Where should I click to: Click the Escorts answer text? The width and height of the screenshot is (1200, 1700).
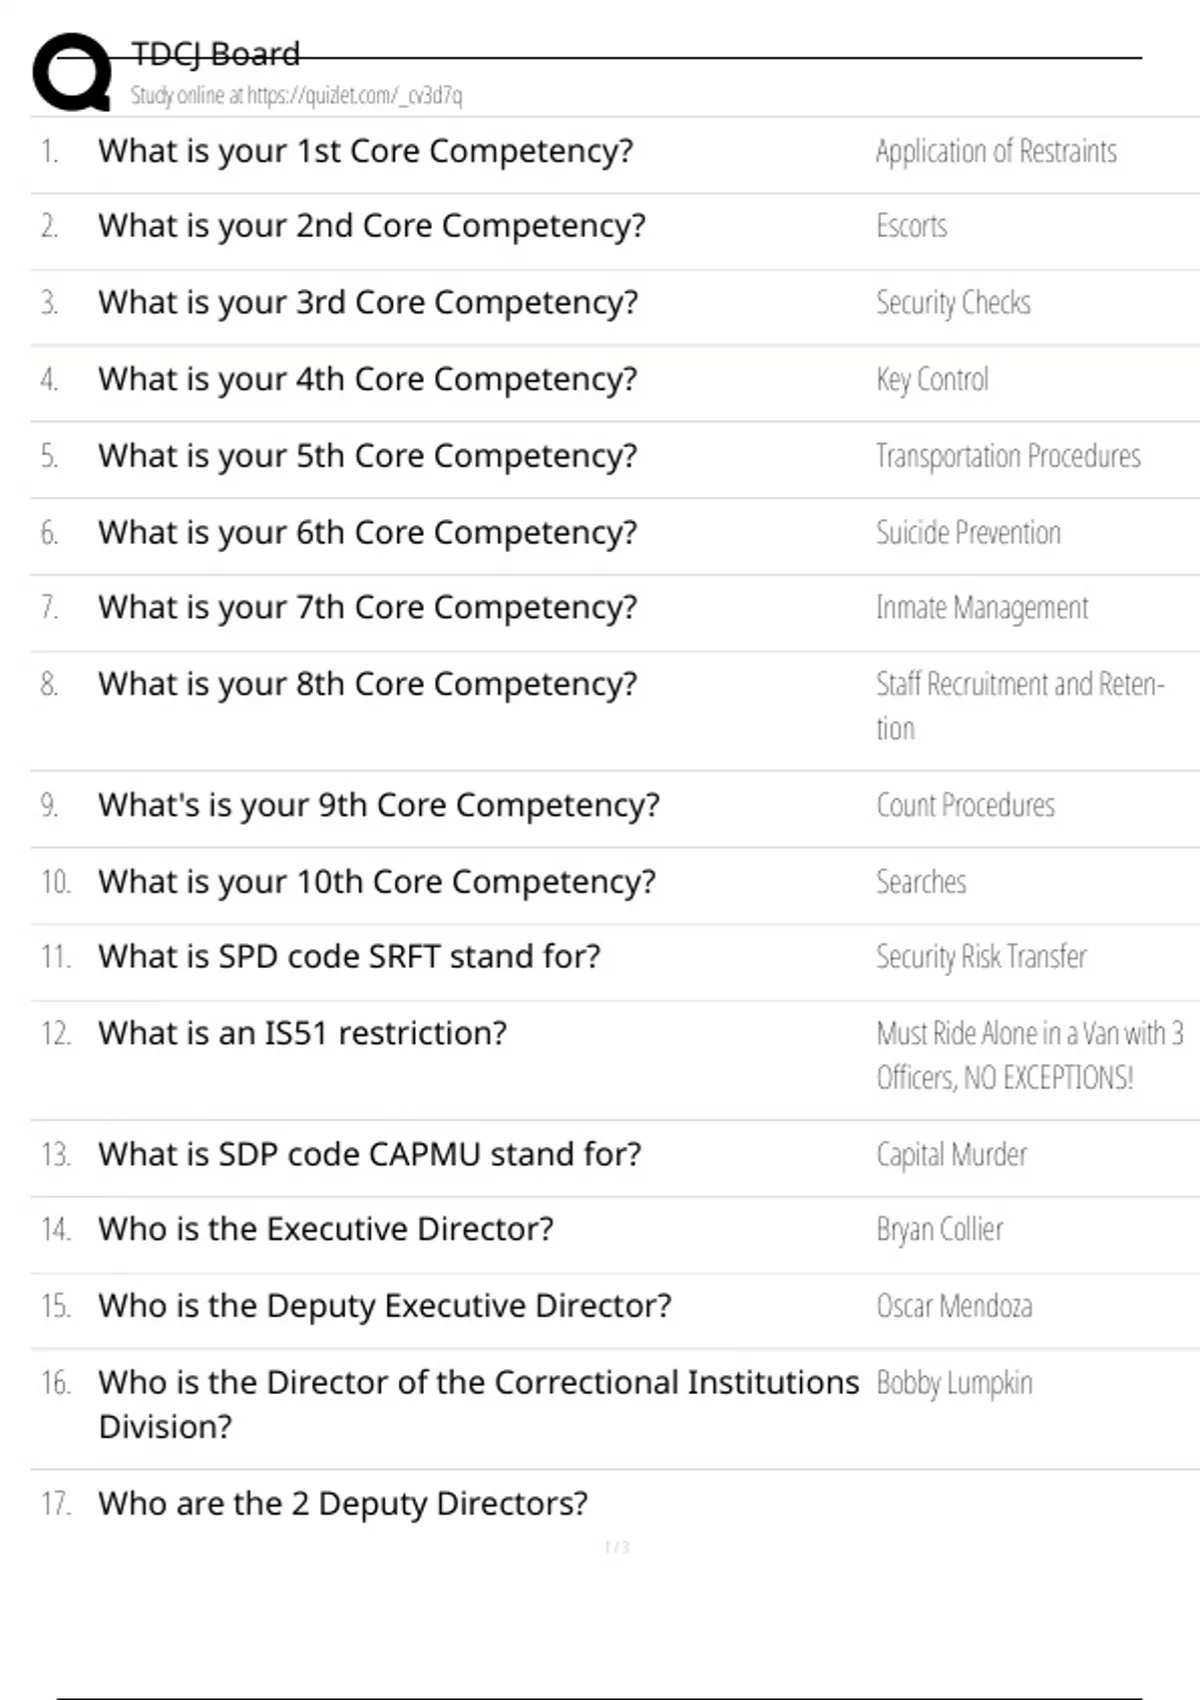[x=911, y=226]
